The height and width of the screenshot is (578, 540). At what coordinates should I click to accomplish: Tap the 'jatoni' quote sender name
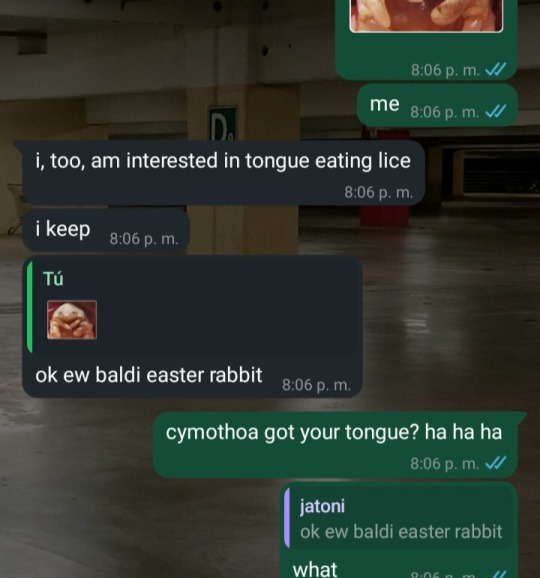tap(323, 506)
